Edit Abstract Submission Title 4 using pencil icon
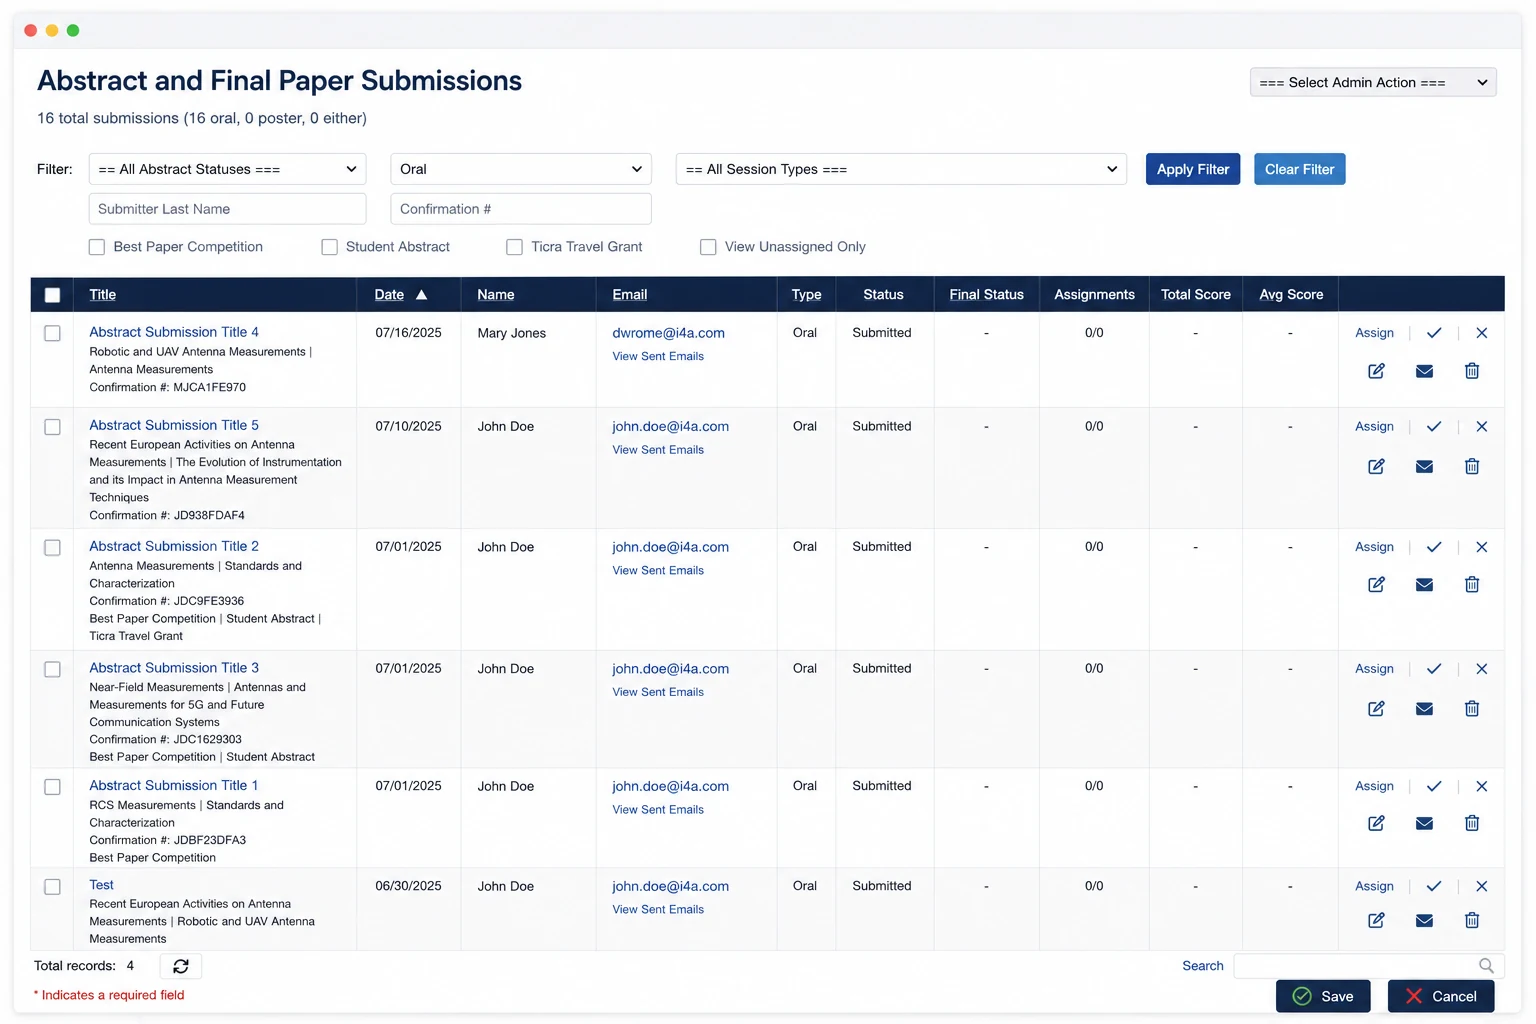The image size is (1536, 1024). (1376, 371)
